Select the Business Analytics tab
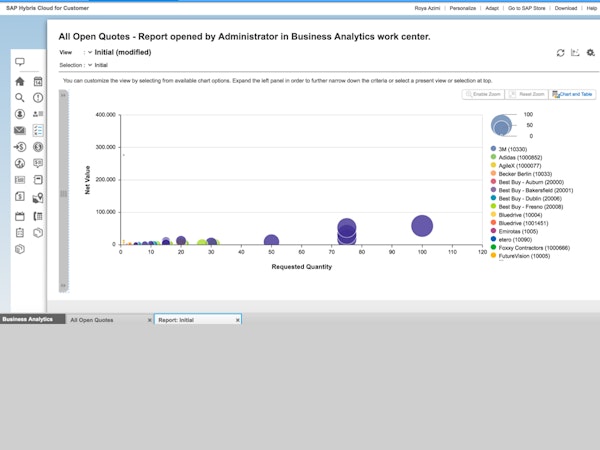 pos(27,320)
